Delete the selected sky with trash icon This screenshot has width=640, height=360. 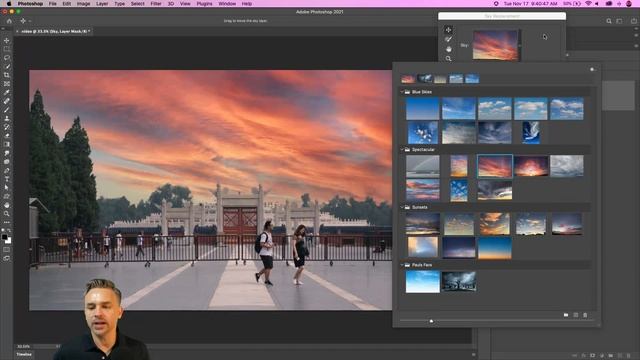585,315
